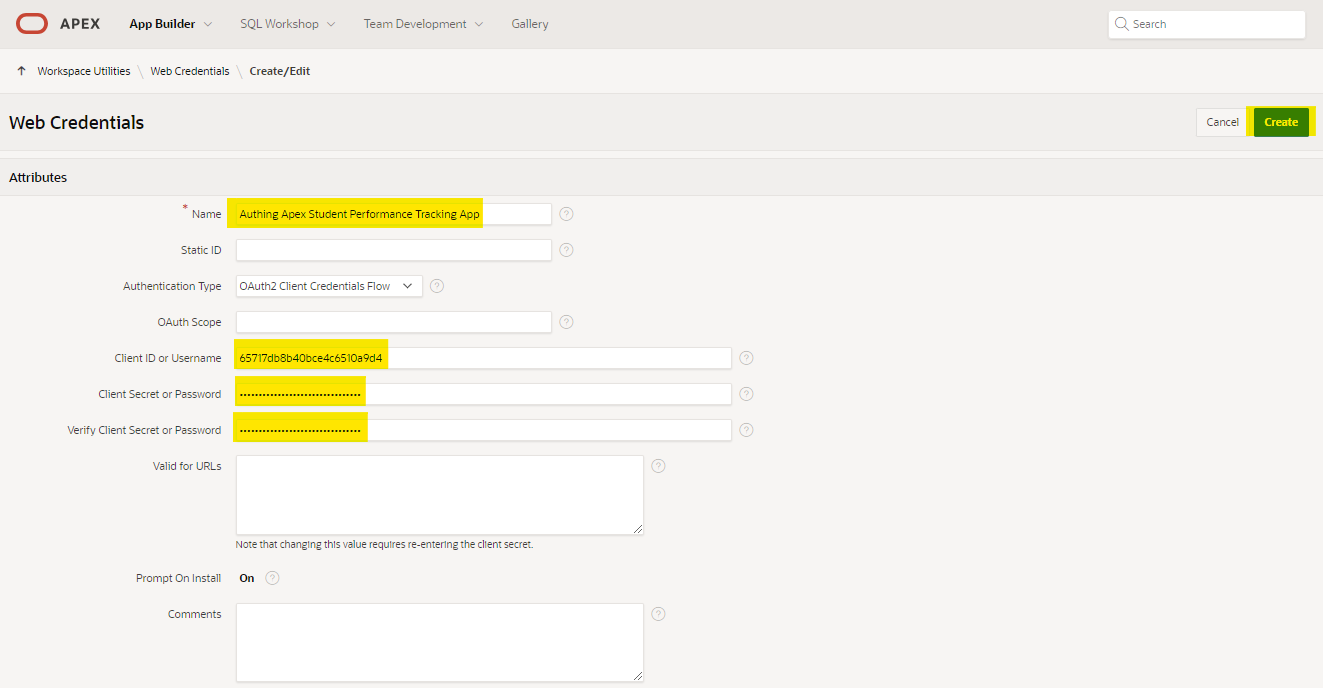1323x688 pixels.
Task: Open help icon beside Static ID field
Action: [x=566, y=250]
